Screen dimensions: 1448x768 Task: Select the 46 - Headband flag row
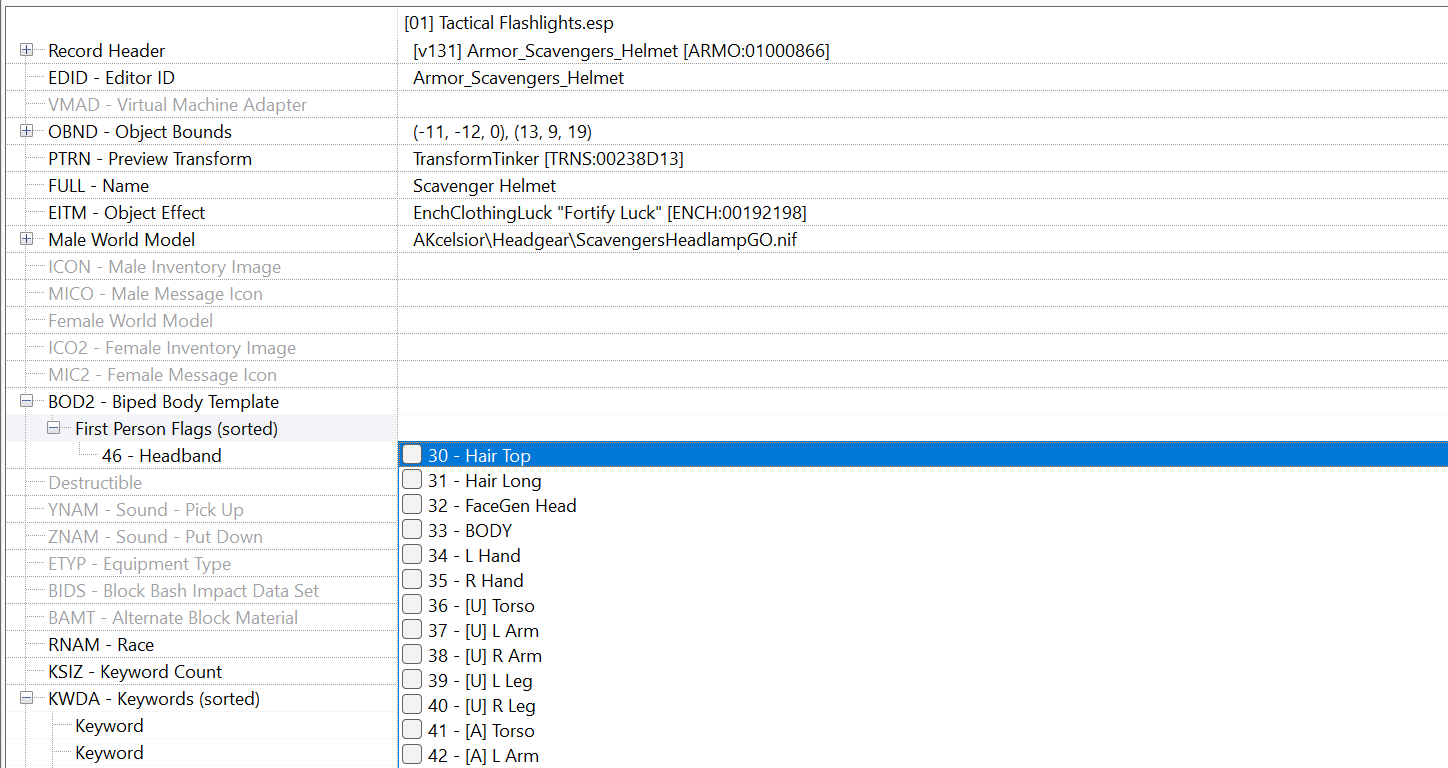[x=161, y=455]
